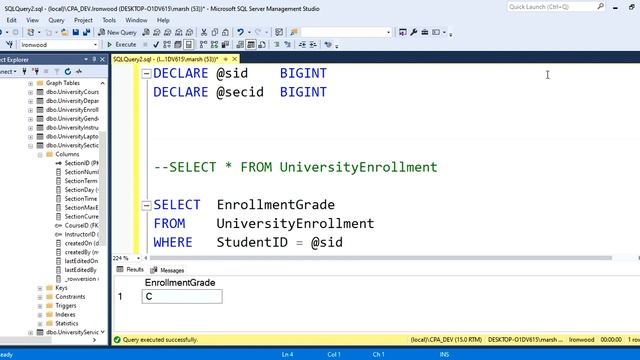Open the Window menu

(136, 20)
